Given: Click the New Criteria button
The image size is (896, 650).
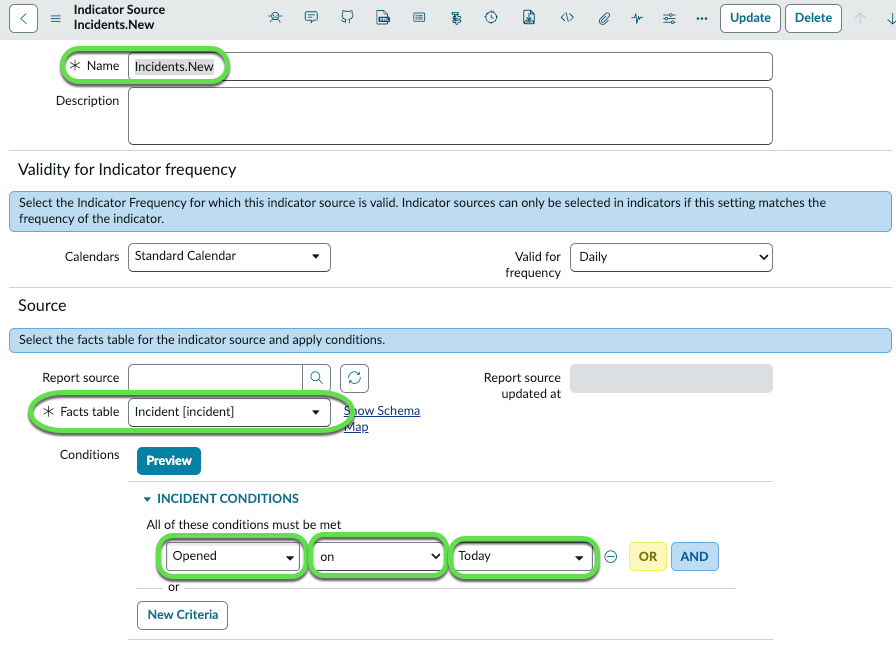Looking at the screenshot, I should point(182,615).
